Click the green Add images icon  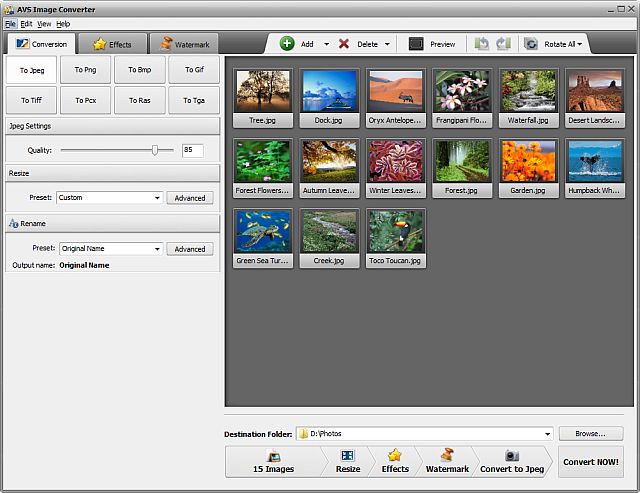click(x=287, y=44)
